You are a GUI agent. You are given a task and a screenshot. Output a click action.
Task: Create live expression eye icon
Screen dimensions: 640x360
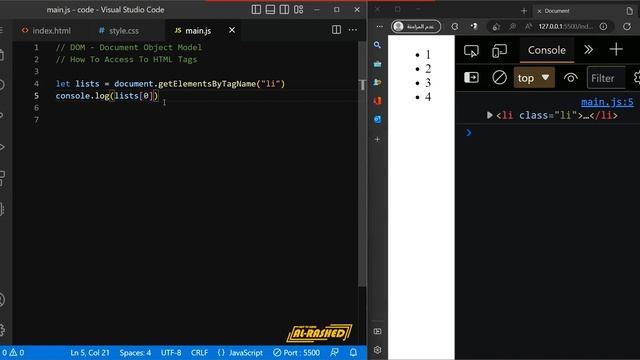point(571,78)
